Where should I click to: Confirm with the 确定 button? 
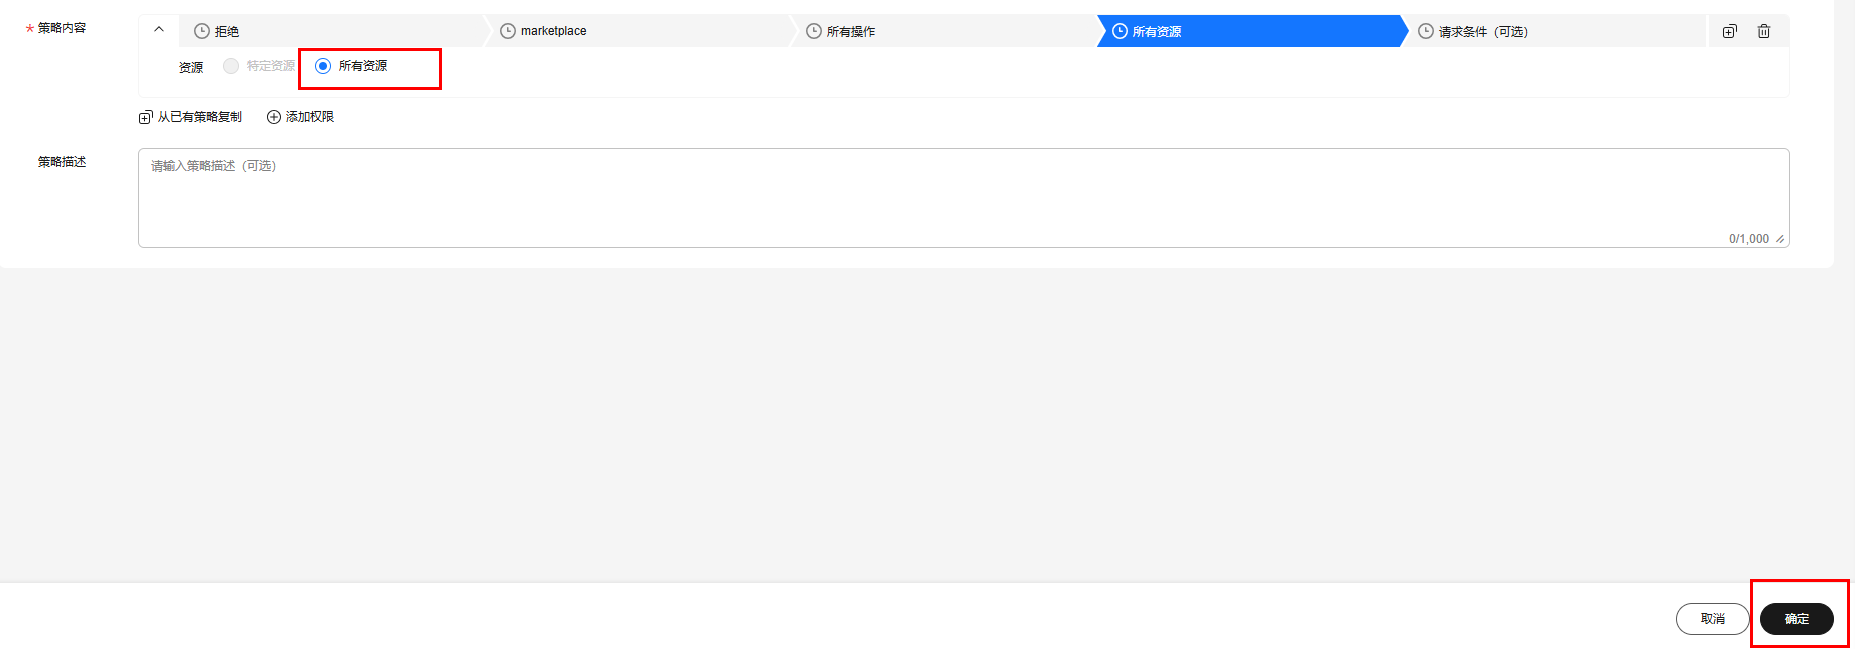tap(1796, 619)
